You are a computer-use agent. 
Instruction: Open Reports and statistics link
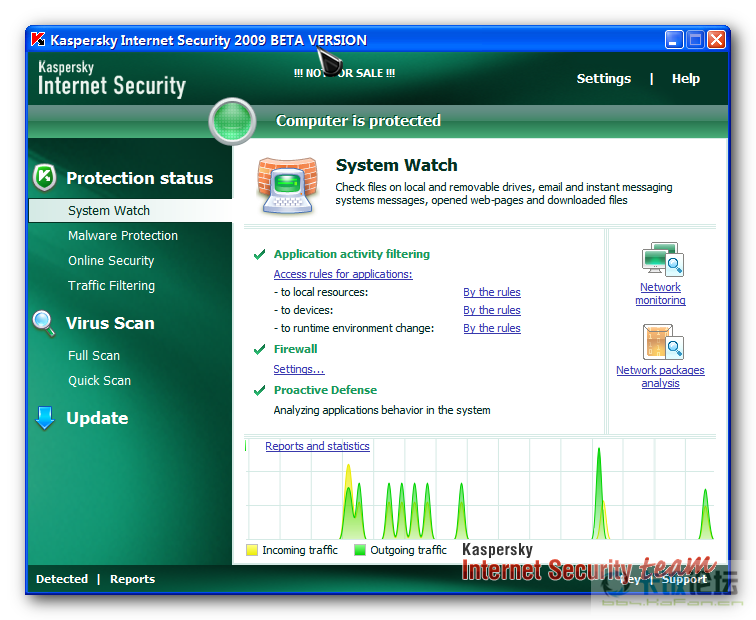click(317, 446)
